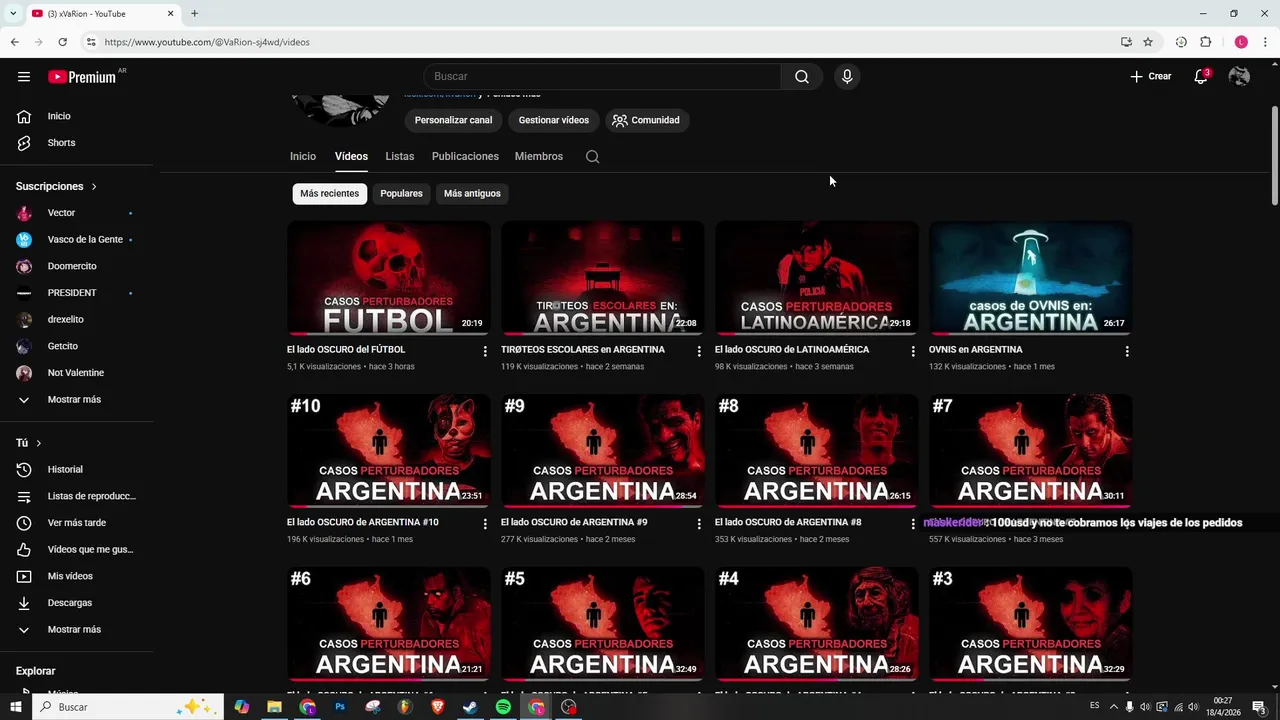The height and width of the screenshot is (720, 1280).
Task: Click the address bar URL
Action: click(207, 42)
